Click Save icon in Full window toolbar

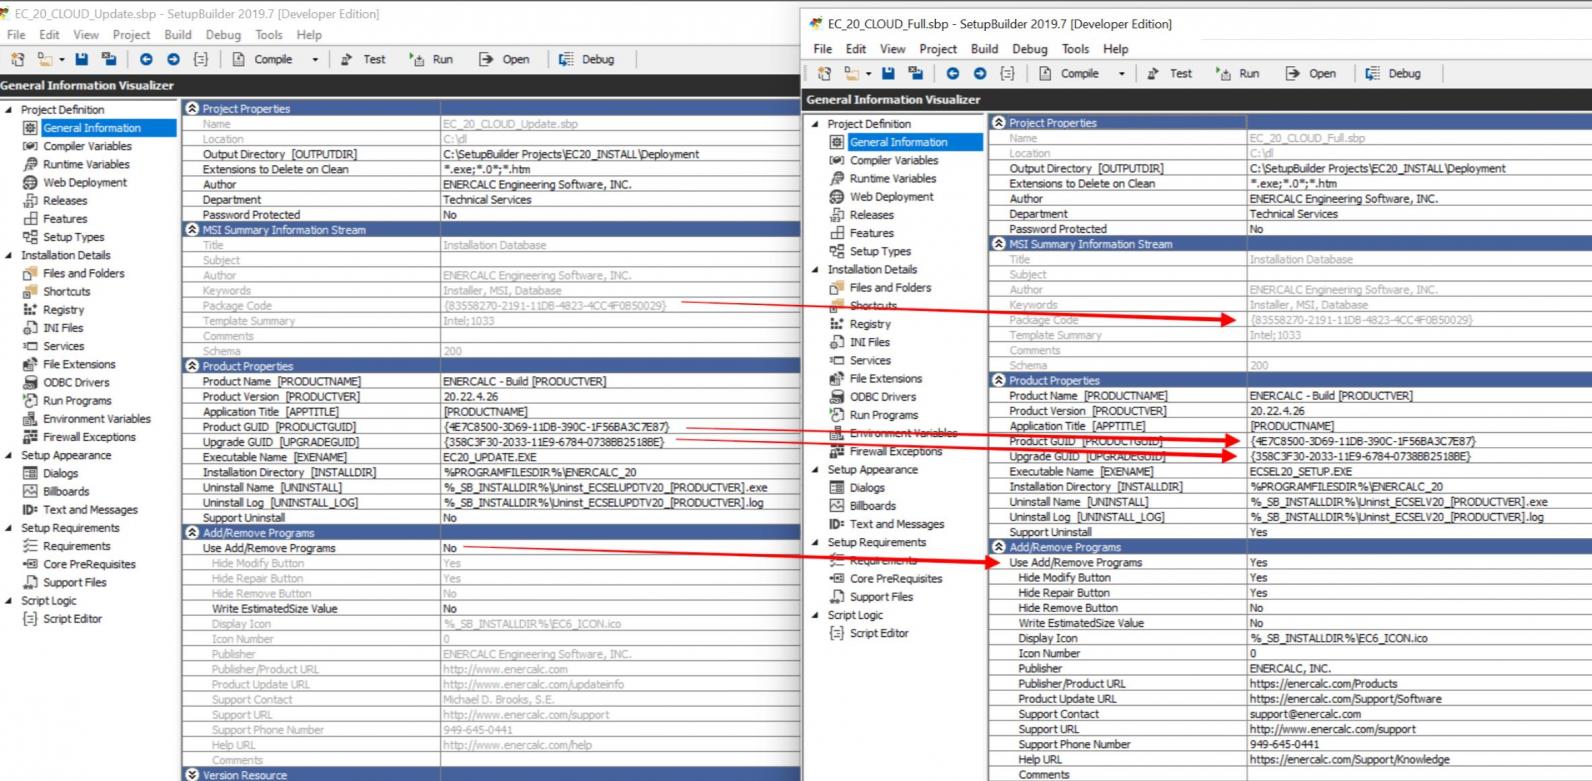click(x=888, y=73)
